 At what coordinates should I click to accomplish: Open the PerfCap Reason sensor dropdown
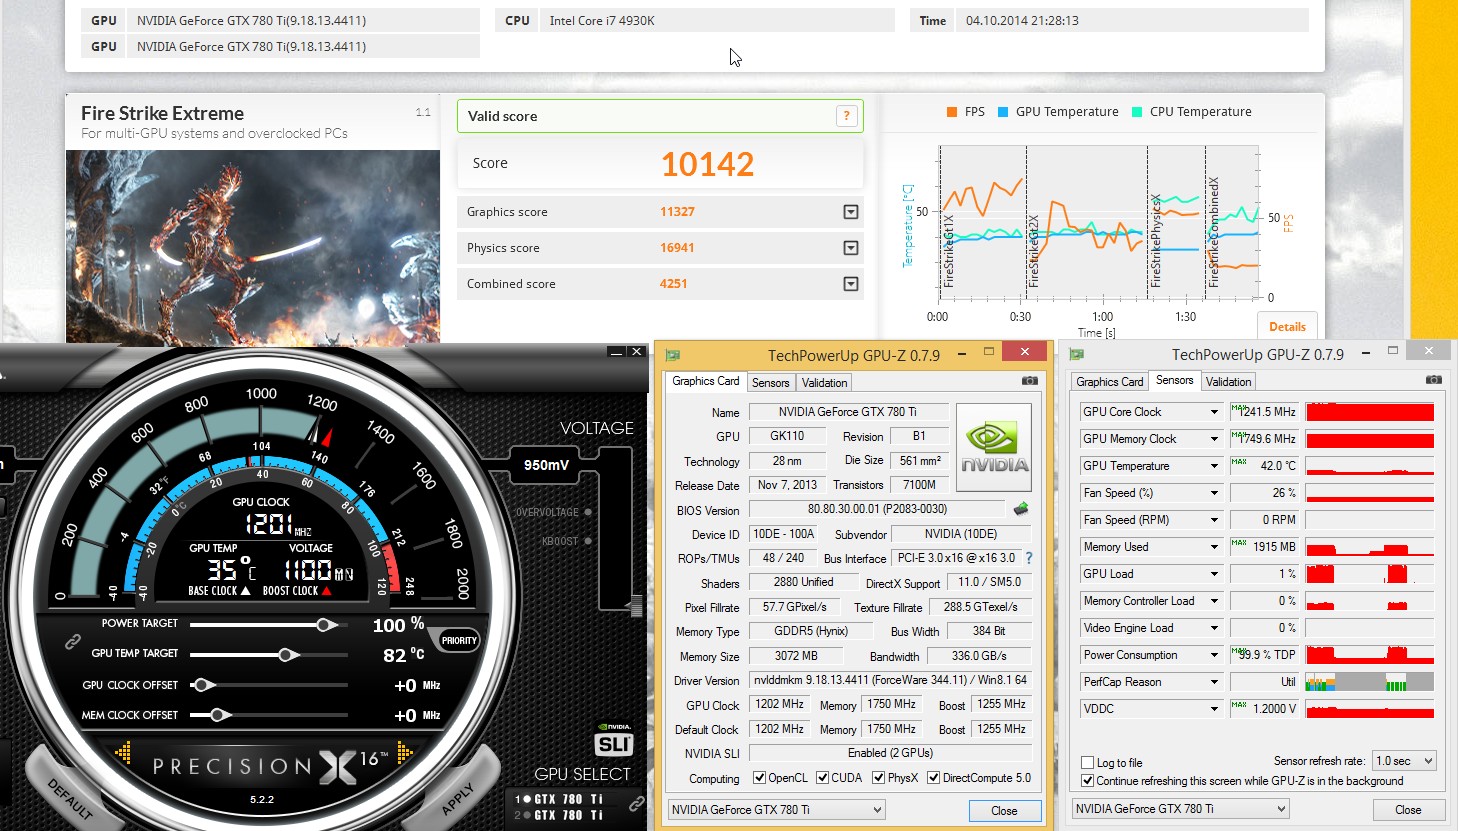coord(1214,682)
